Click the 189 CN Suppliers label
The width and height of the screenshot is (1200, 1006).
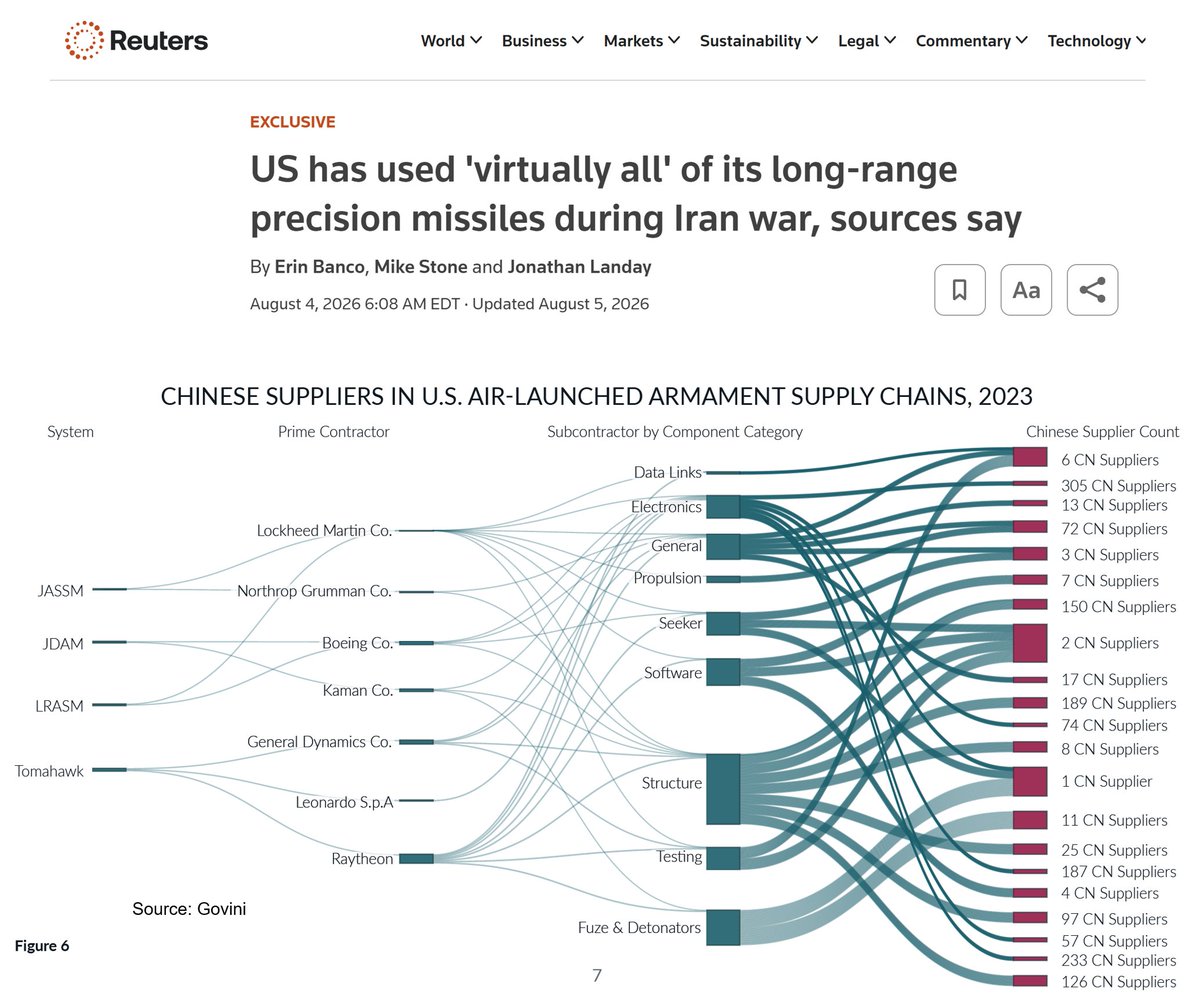1119,704
